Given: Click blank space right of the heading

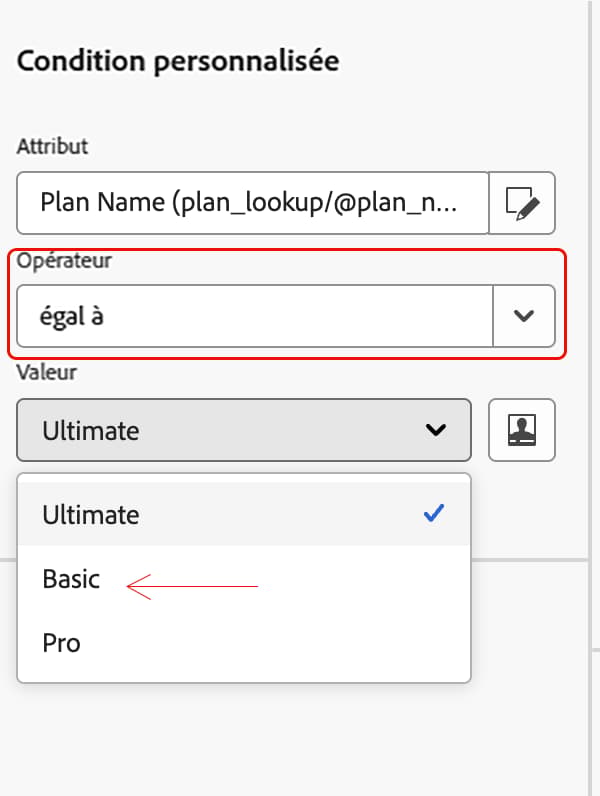Looking at the screenshot, I should click(x=462, y=61).
